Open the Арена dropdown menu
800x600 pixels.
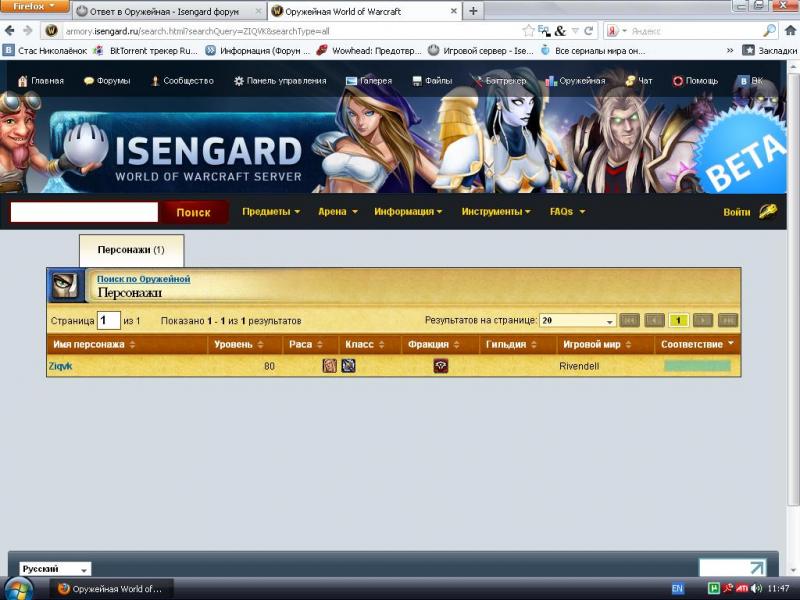point(338,212)
